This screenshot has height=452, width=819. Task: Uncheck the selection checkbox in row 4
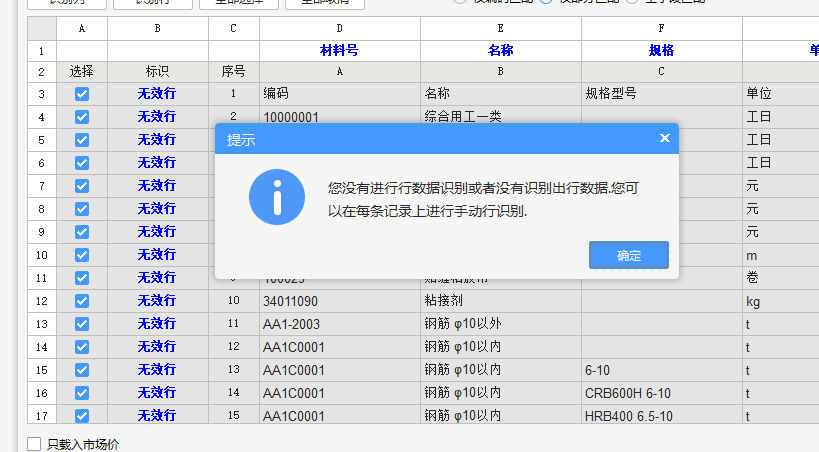pos(82,117)
